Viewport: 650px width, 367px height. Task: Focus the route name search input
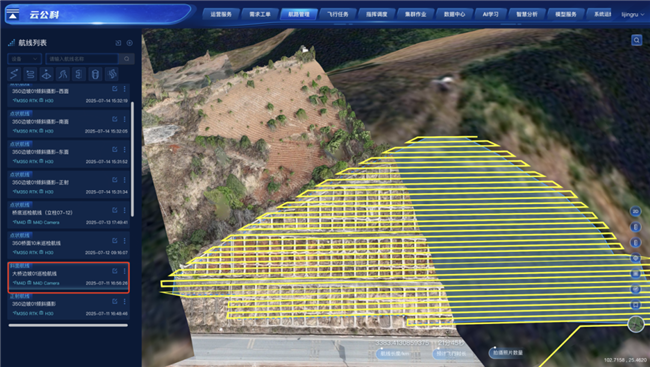click(82, 59)
